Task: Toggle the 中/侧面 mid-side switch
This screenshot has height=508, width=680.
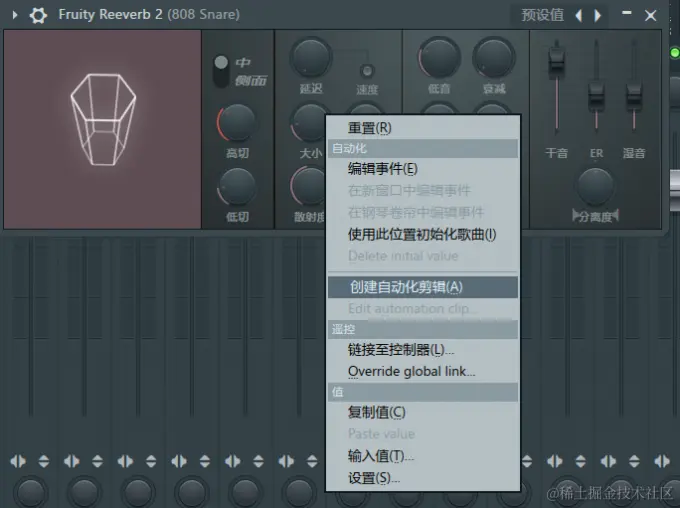Action: click(x=221, y=72)
